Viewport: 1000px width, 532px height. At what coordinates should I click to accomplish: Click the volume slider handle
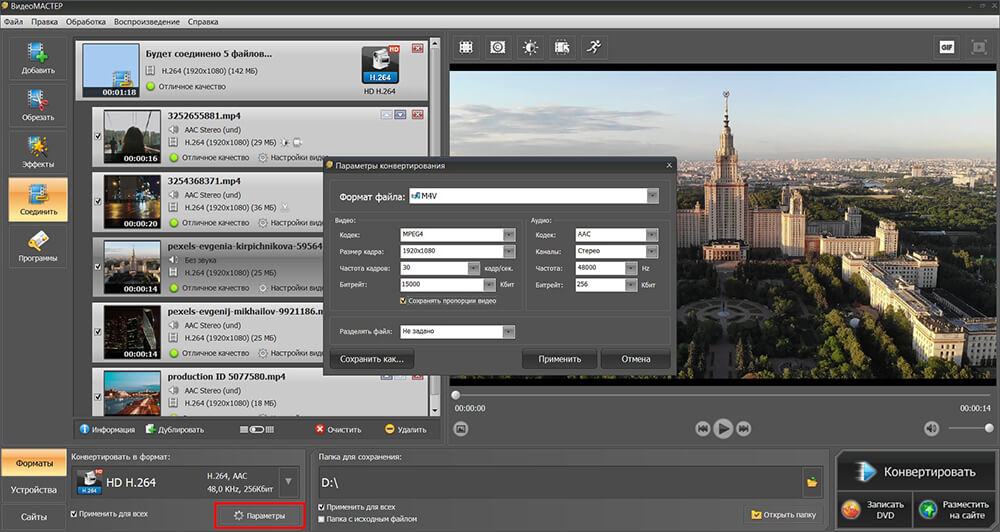pos(989,428)
